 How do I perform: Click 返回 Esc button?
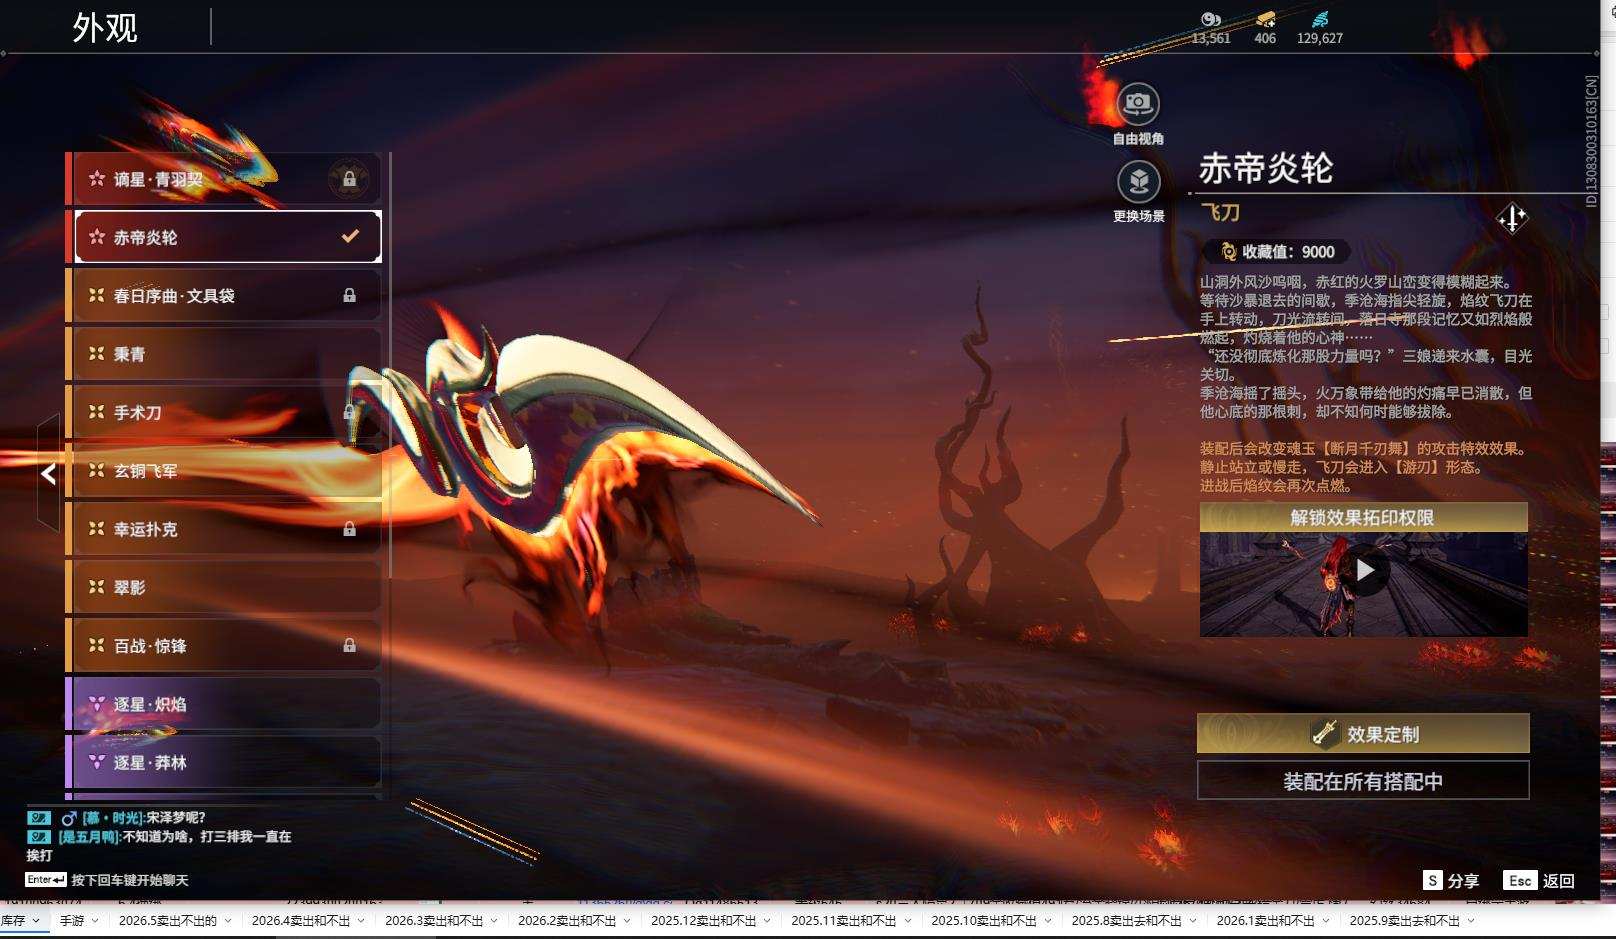point(1539,880)
